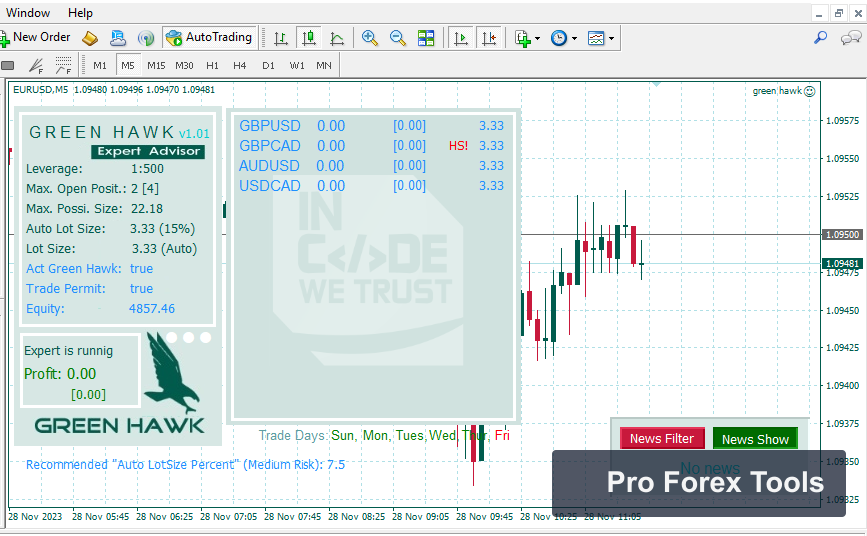Select the MN timeframe
Image resolution: width=867 pixels, height=536 pixels.
pos(324,65)
